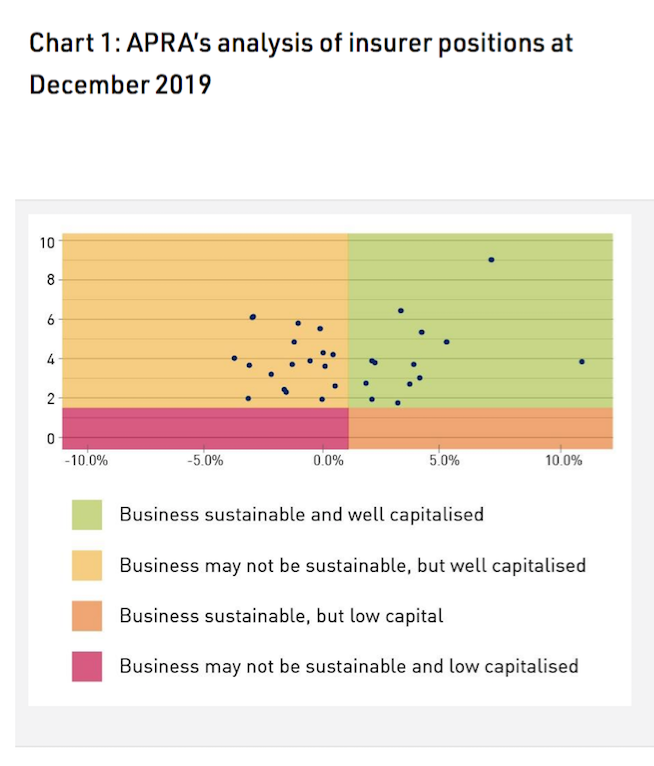Click the pink low-capital unsustainable region
Screen dimensions: 654x766
tap(205, 428)
